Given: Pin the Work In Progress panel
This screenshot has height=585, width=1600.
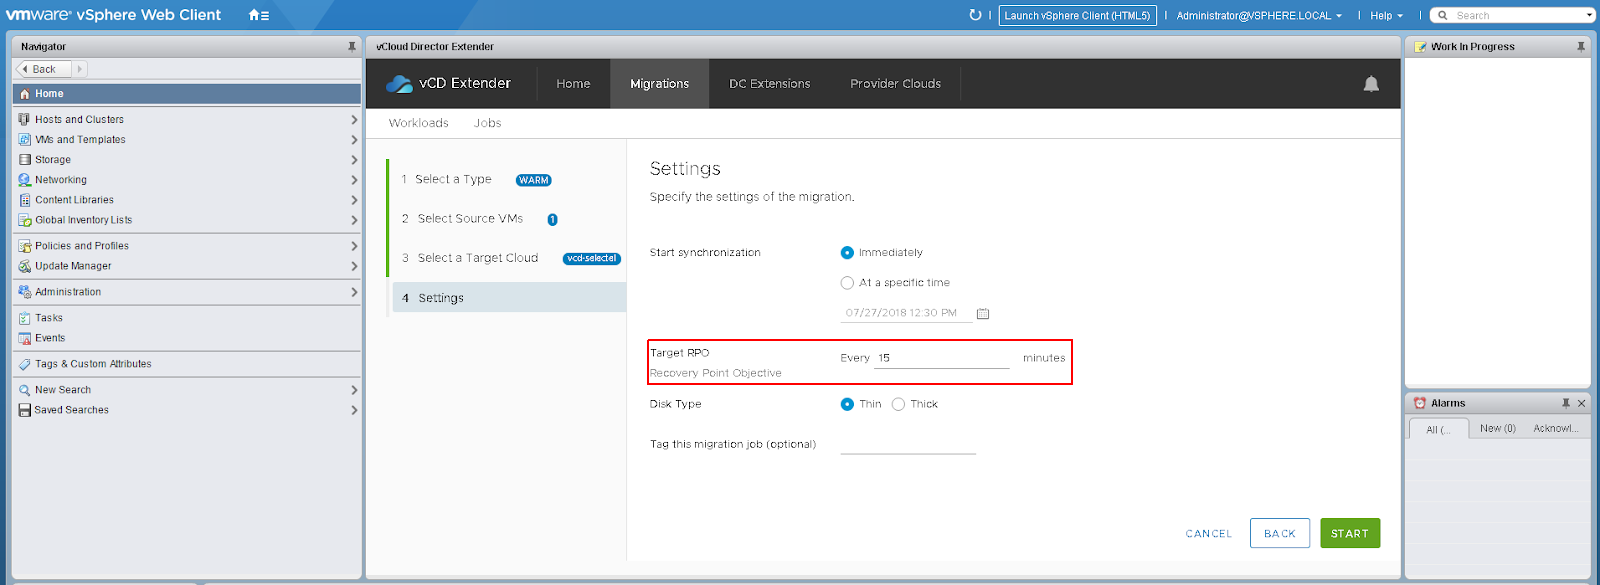Looking at the screenshot, I should tap(1581, 46).
